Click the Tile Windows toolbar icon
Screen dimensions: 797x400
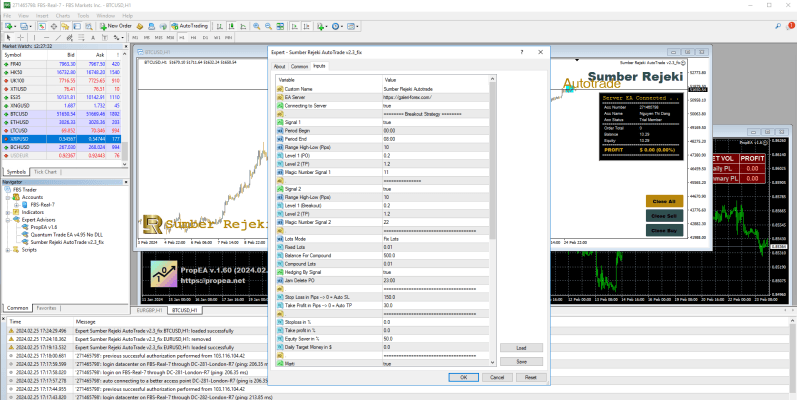280,26
